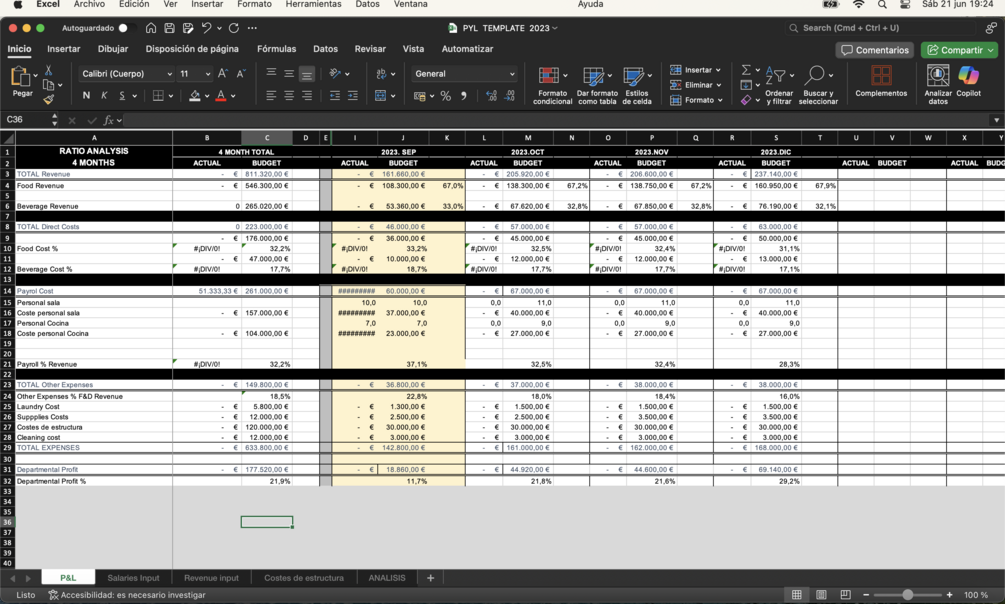Toggle italic K formatting
1005x604 pixels.
coord(104,96)
